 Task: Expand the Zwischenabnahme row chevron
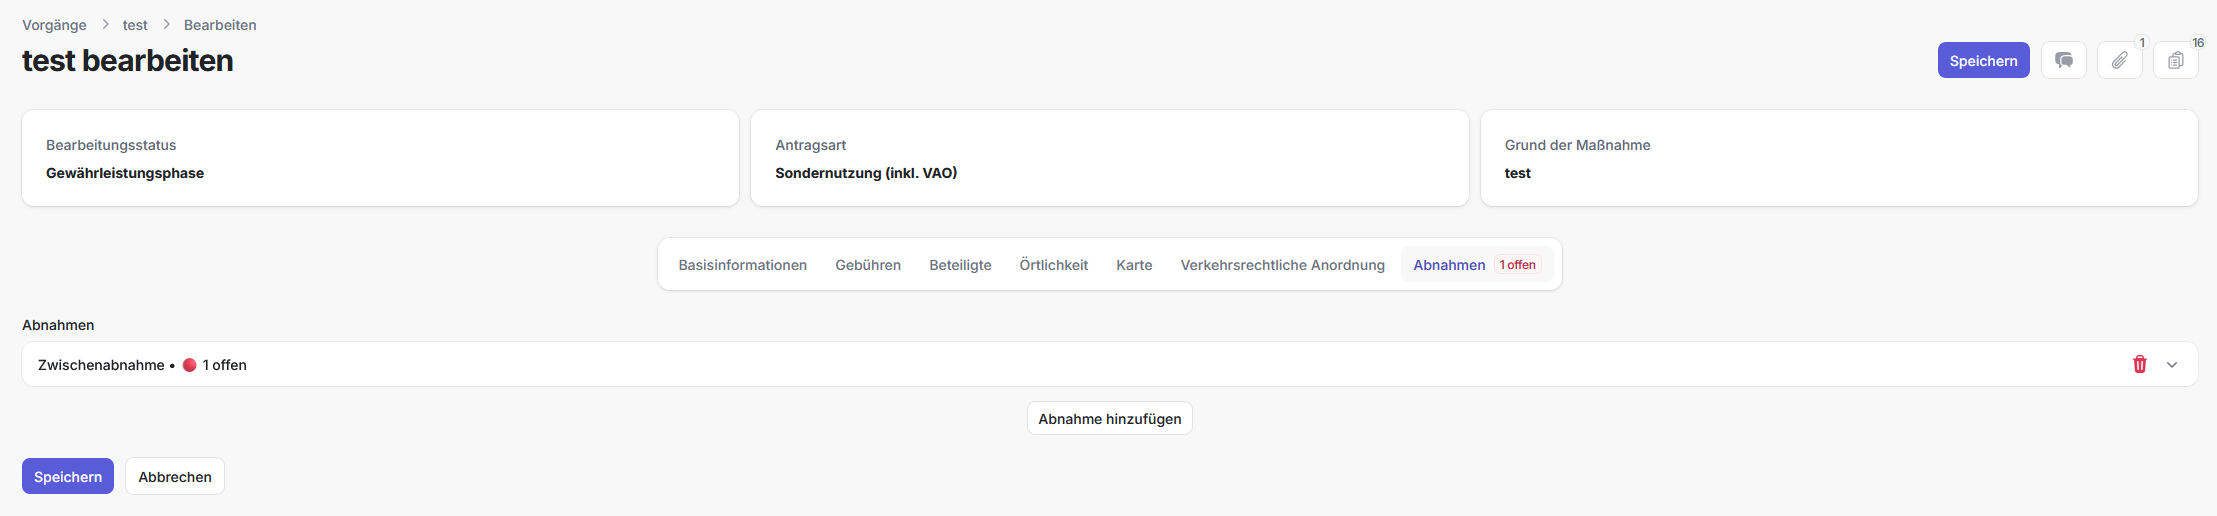(x=2171, y=365)
